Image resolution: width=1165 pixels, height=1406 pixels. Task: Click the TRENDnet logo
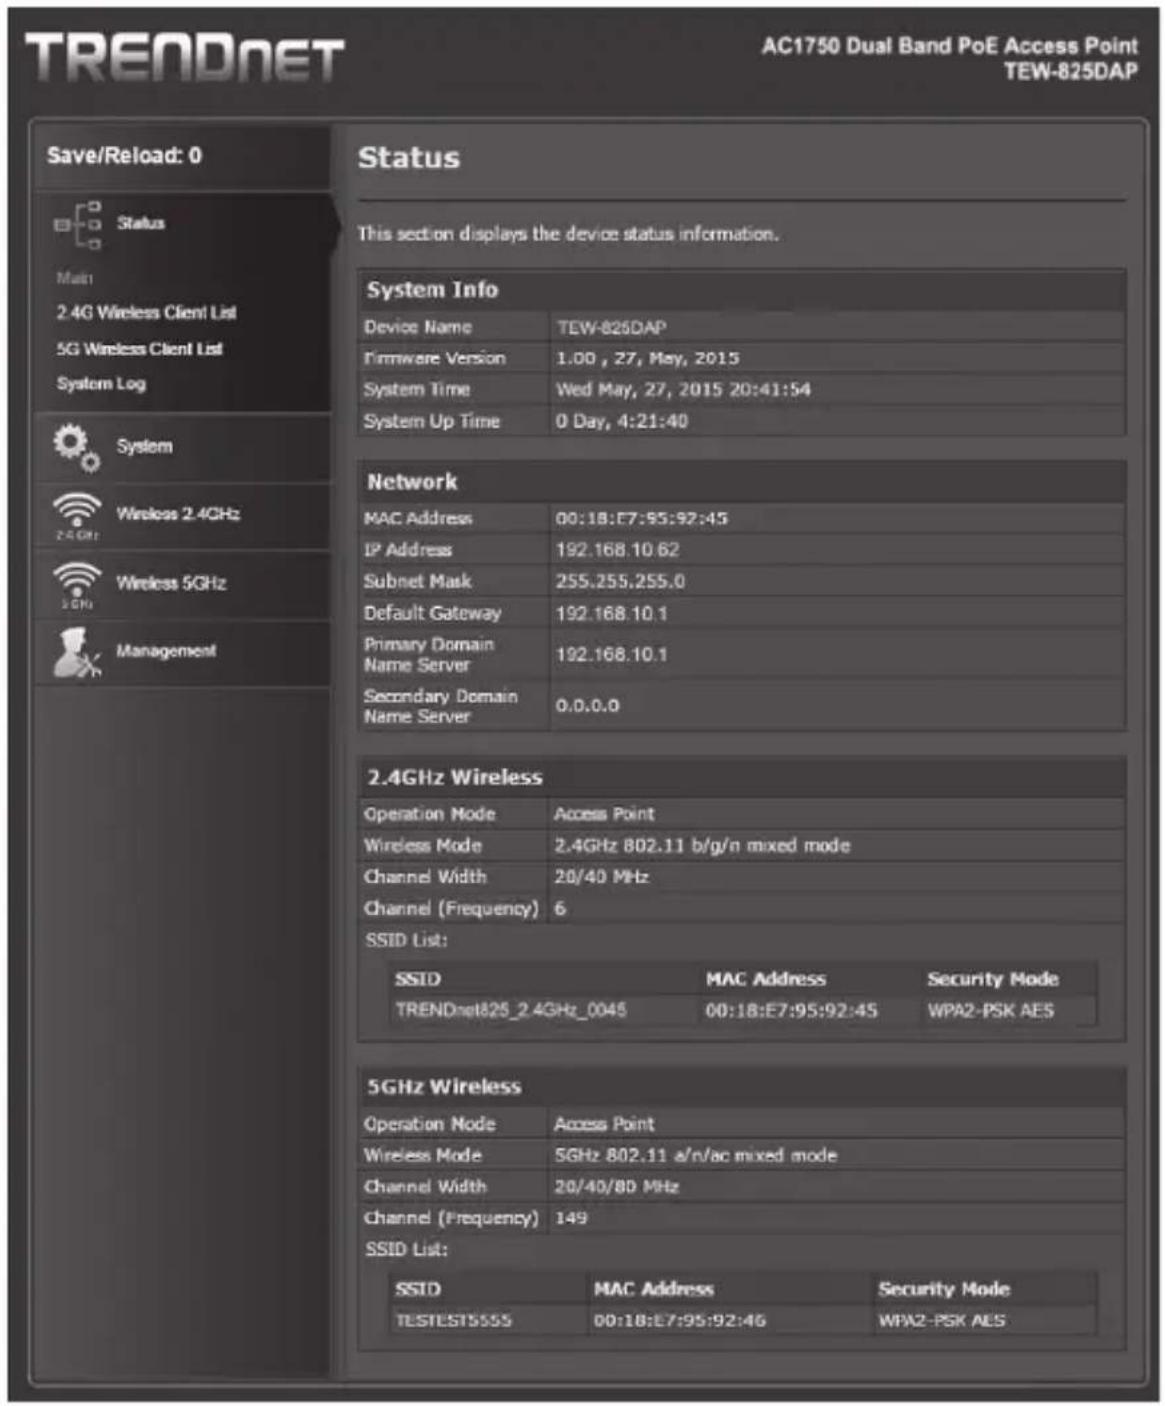click(185, 57)
